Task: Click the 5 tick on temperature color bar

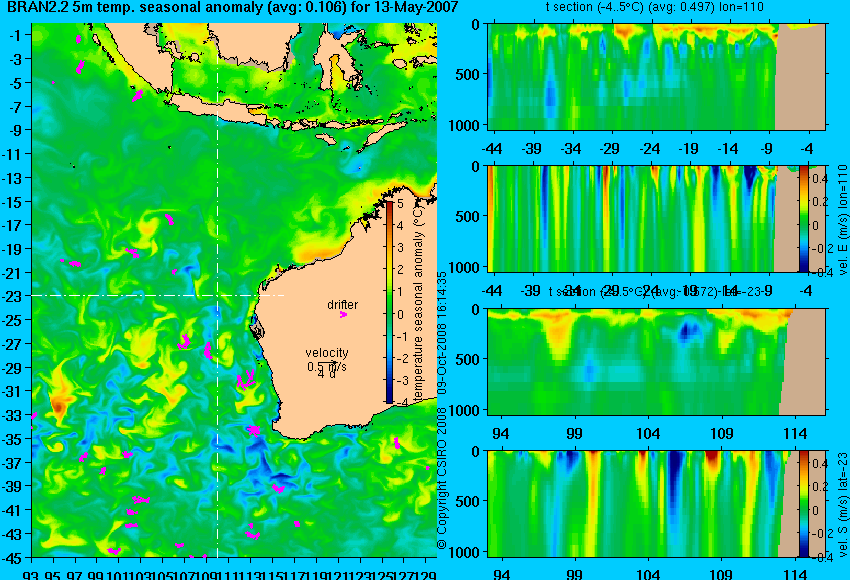Action: pyautogui.click(x=400, y=204)
